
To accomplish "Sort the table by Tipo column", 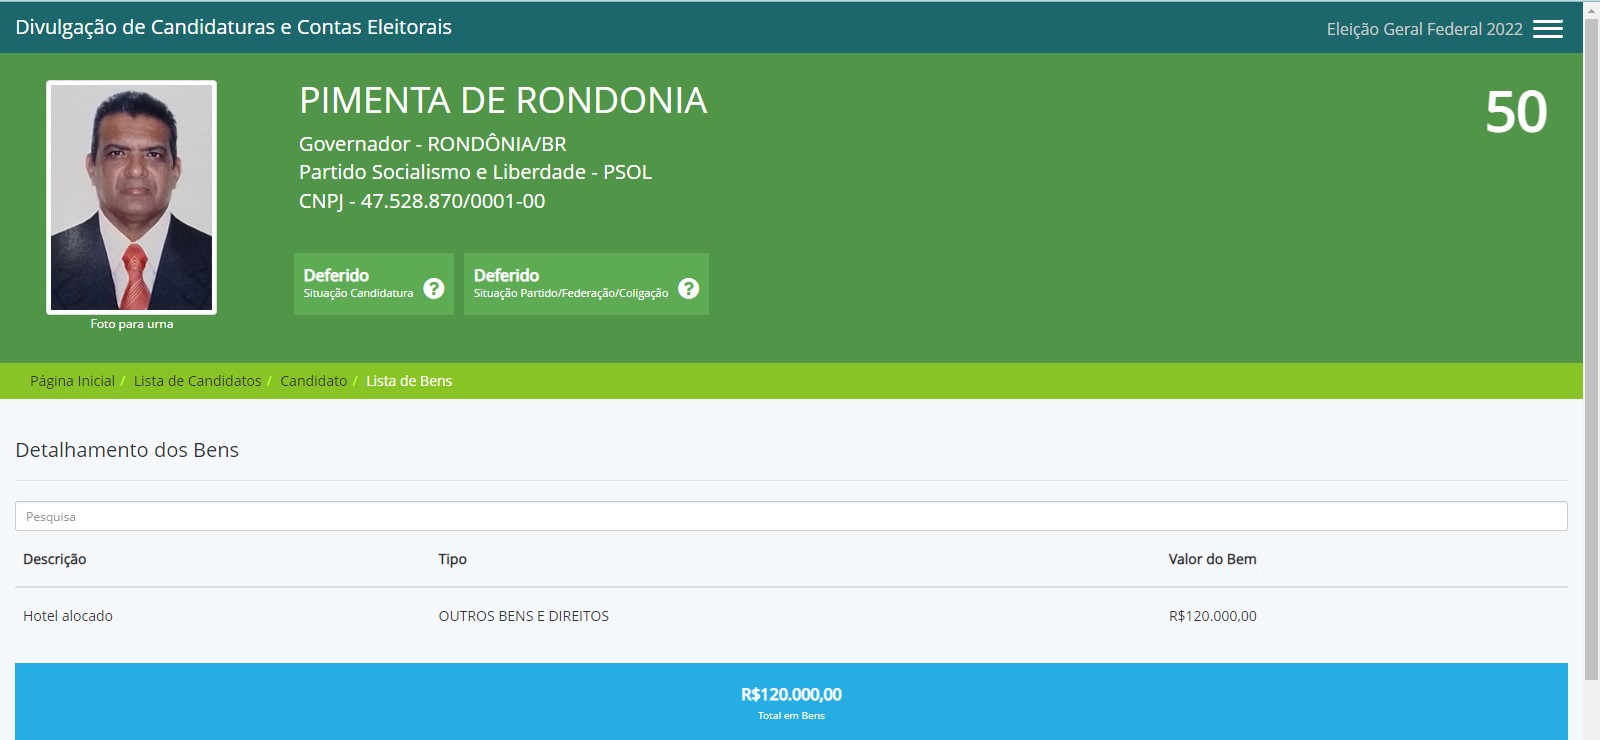I will click(452, 559).
